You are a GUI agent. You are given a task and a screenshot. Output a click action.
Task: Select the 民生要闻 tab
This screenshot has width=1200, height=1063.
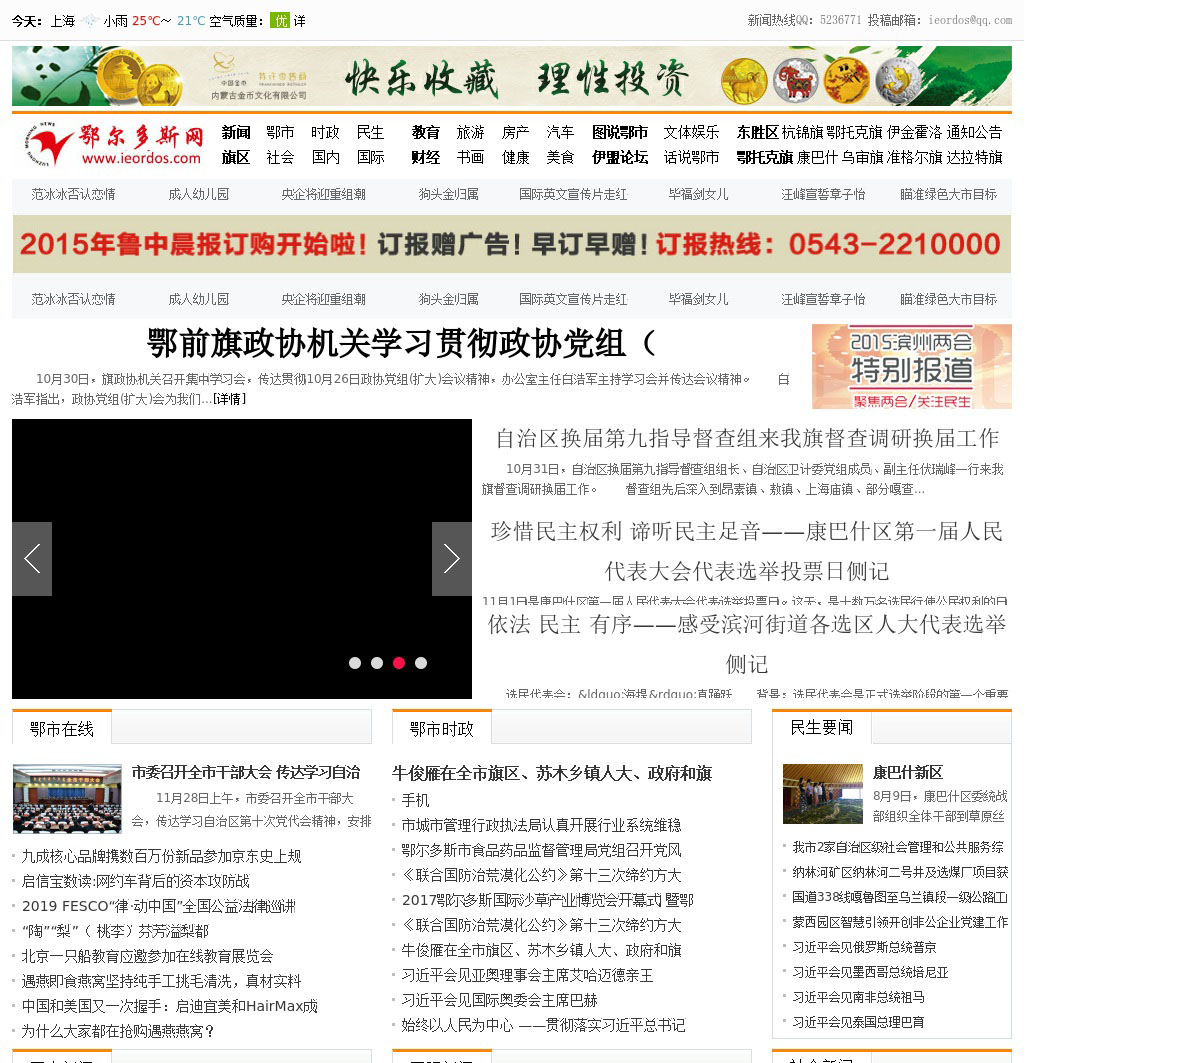point(822,727)
